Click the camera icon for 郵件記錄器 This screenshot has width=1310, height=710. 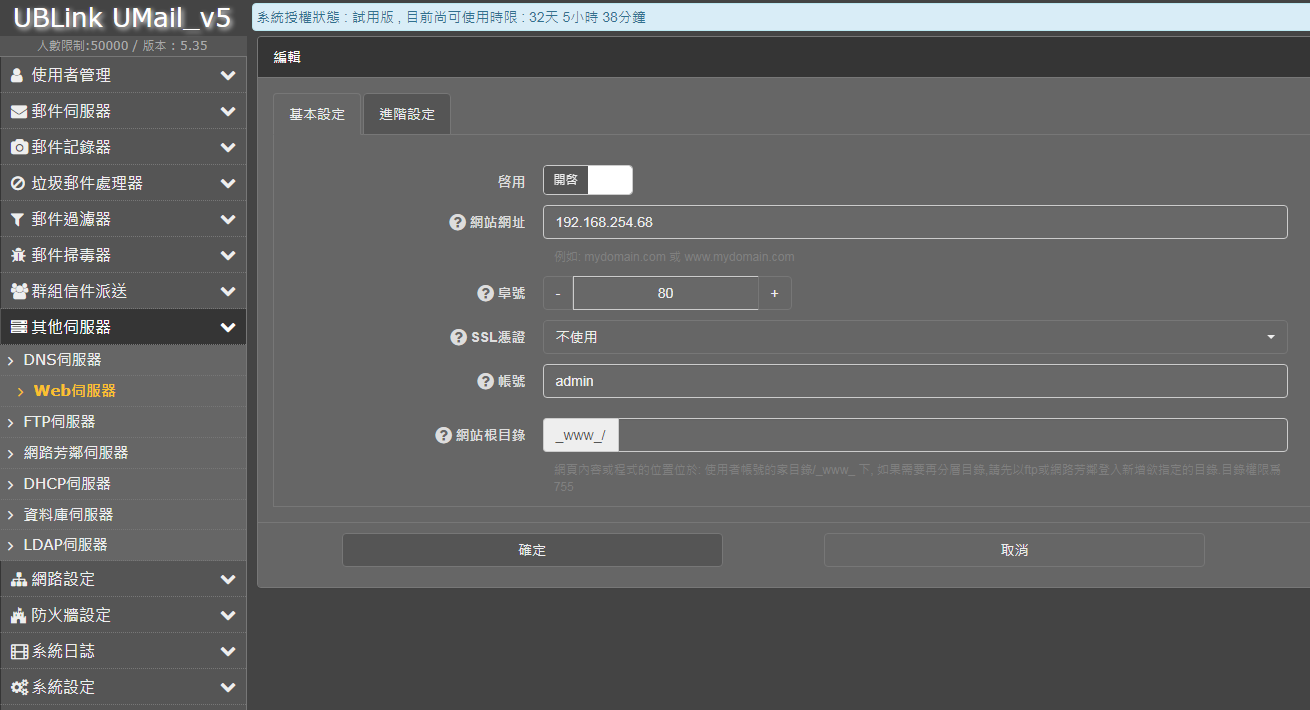click(18, 148)
